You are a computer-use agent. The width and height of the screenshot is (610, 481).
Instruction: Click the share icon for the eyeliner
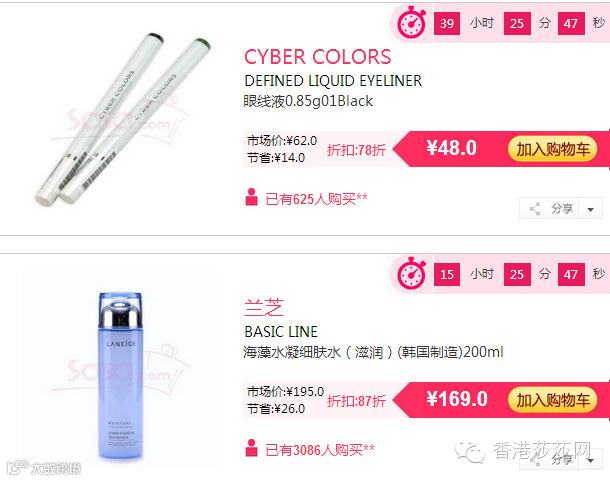point(535,209)
